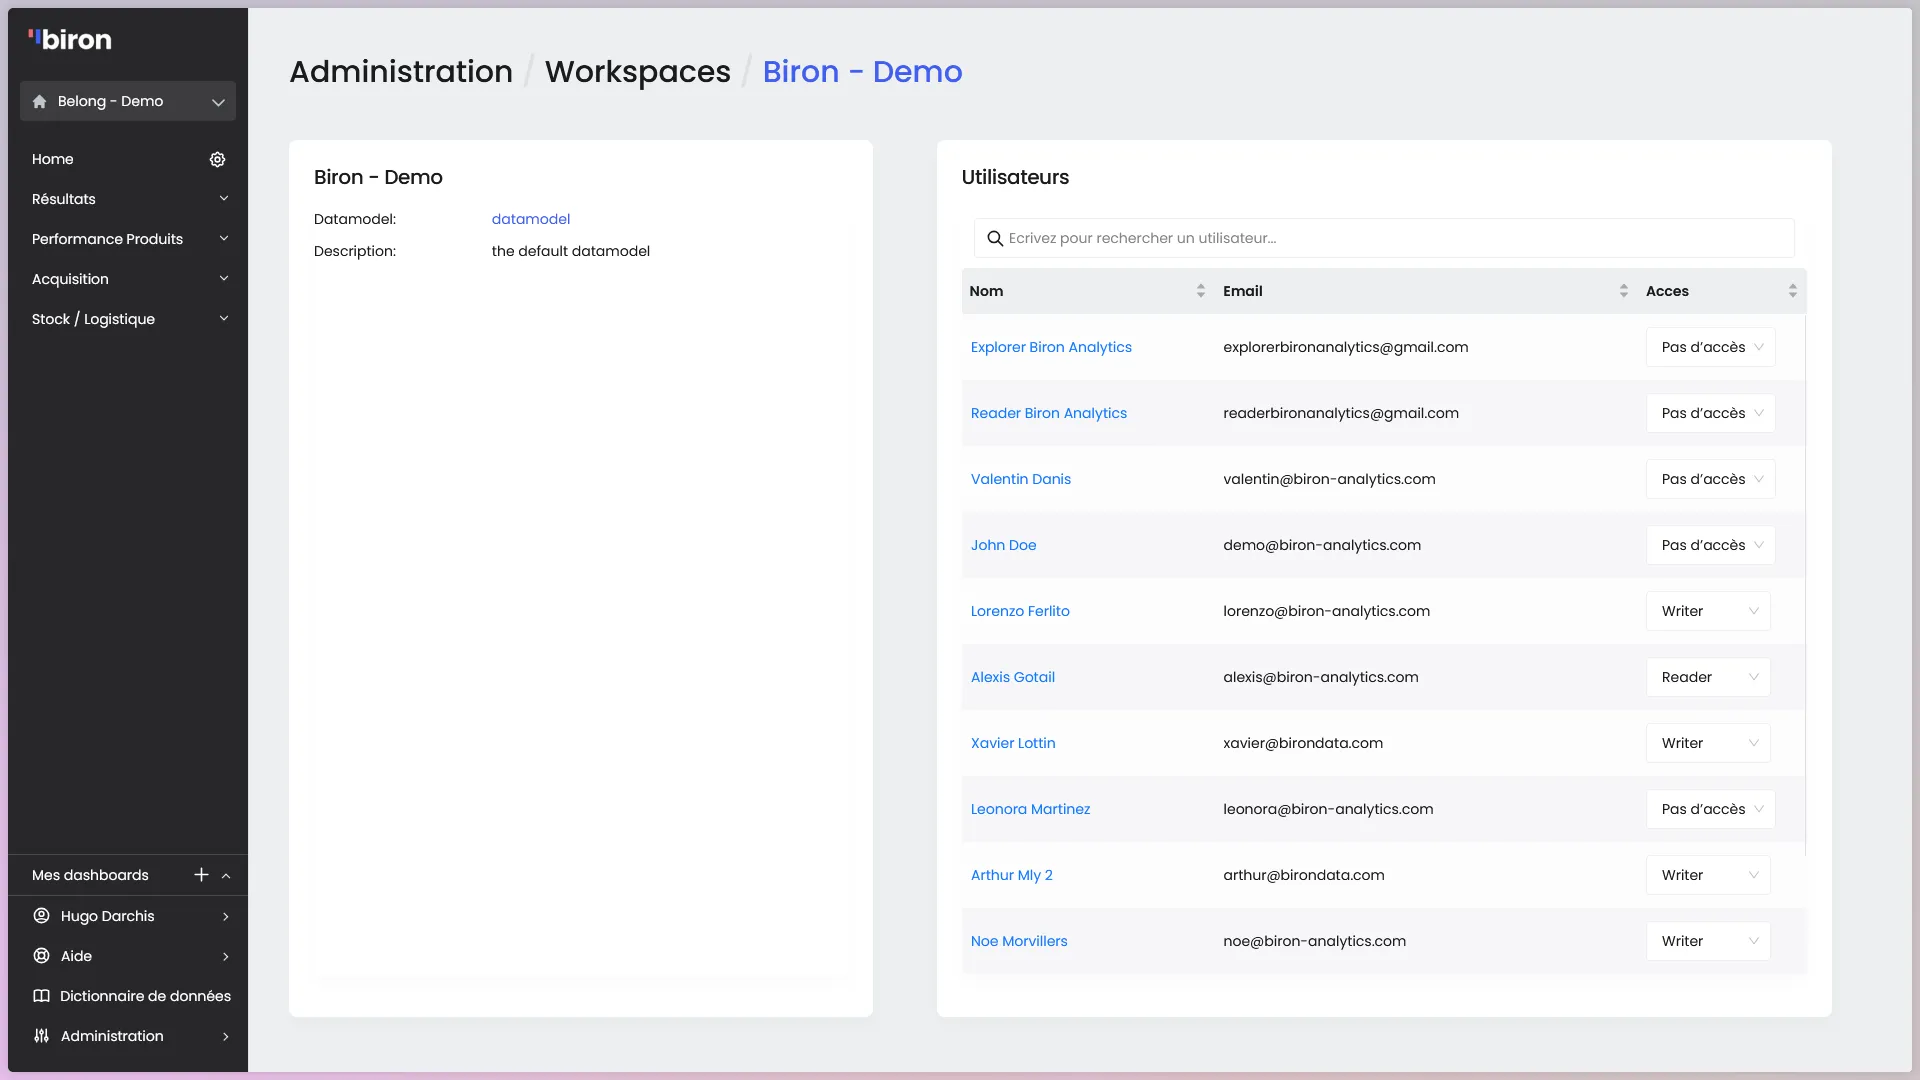This screenshot has width=1920, height=1080.
Task: Click the search magnifier icon
Action: pyautogui.click(x=995, y=238)
